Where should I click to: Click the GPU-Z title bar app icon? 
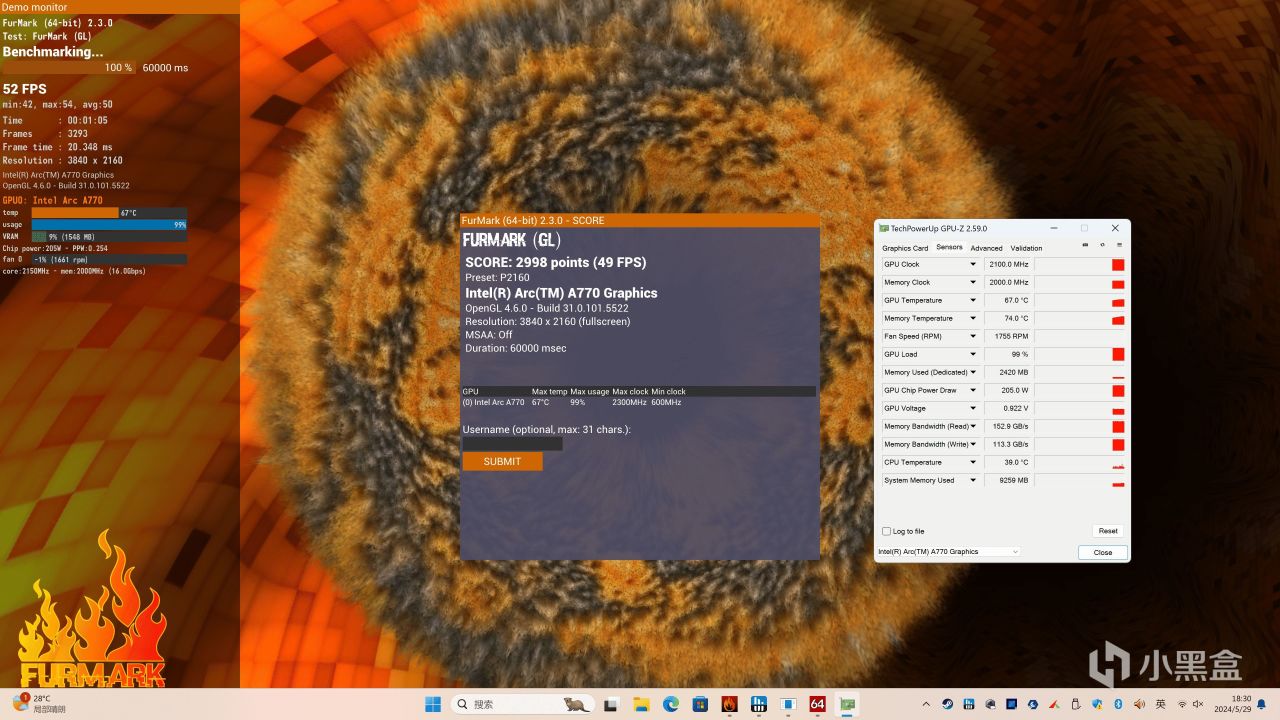(x=884, y=228)
